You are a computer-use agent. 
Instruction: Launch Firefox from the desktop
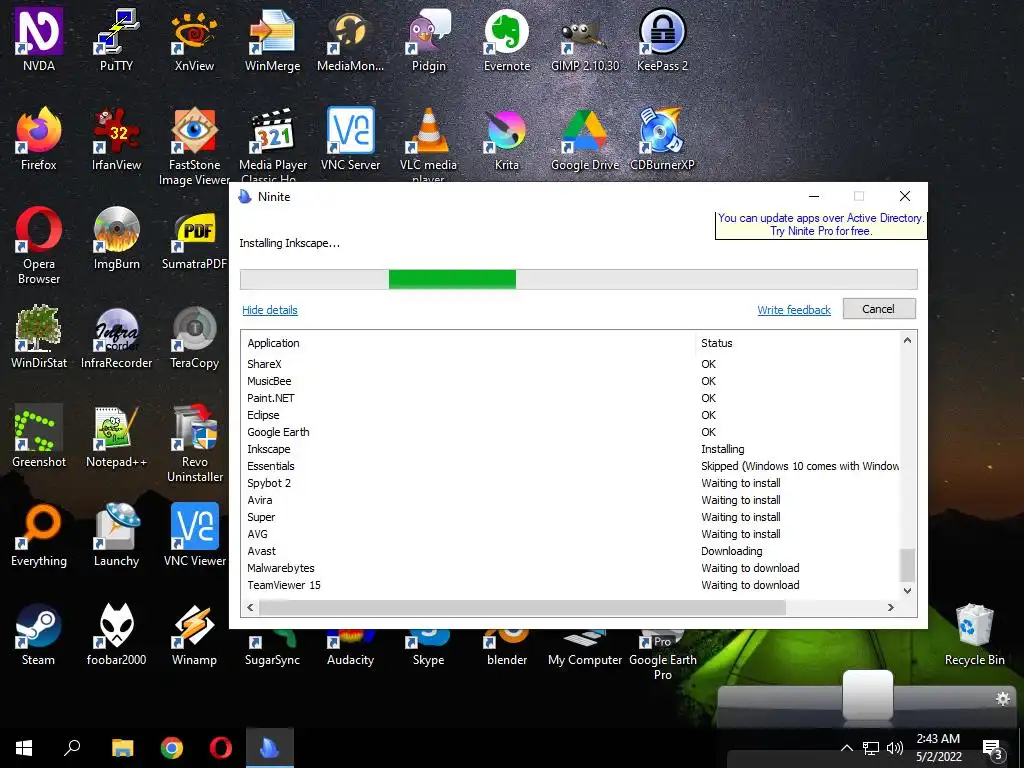[39, 138]
